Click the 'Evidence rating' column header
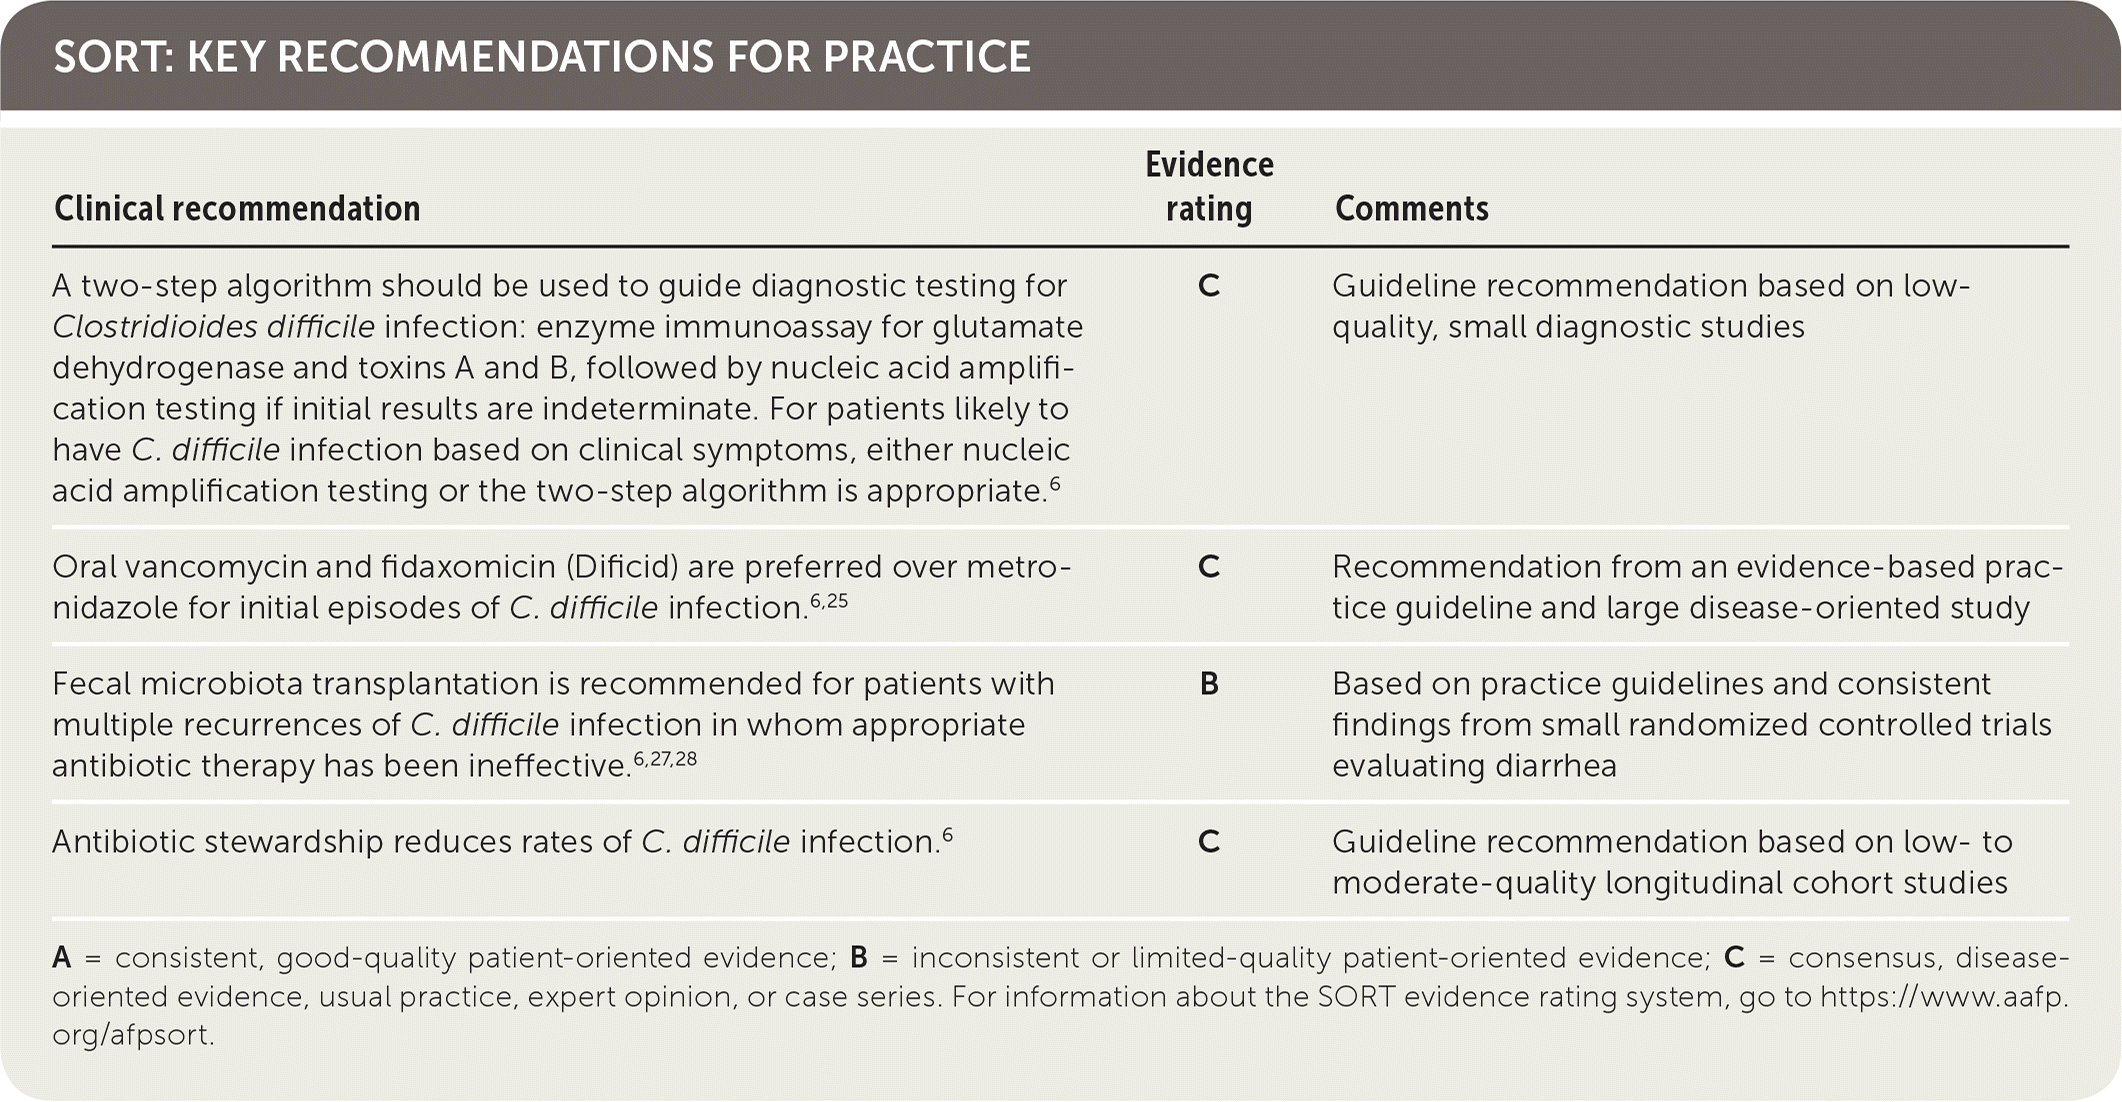Image resolution: width=2122 pixels, height=1102 pixels. click(x=1209, y=187)
